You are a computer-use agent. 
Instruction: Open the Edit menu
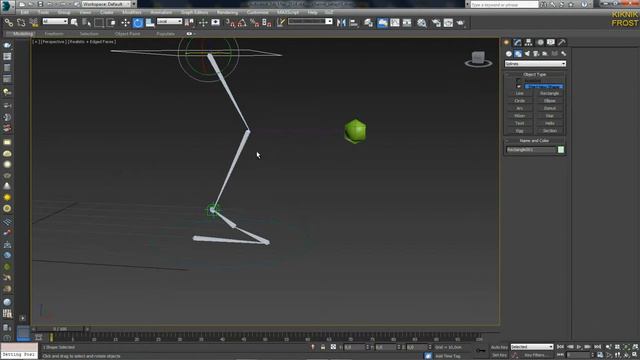[x=24, y=12]
